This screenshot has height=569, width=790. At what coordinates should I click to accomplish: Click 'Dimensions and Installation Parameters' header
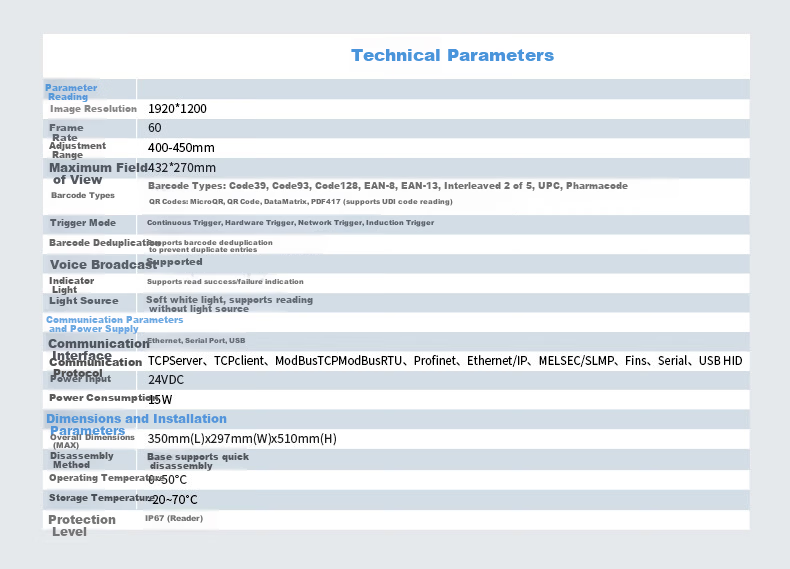click(136, 425)
